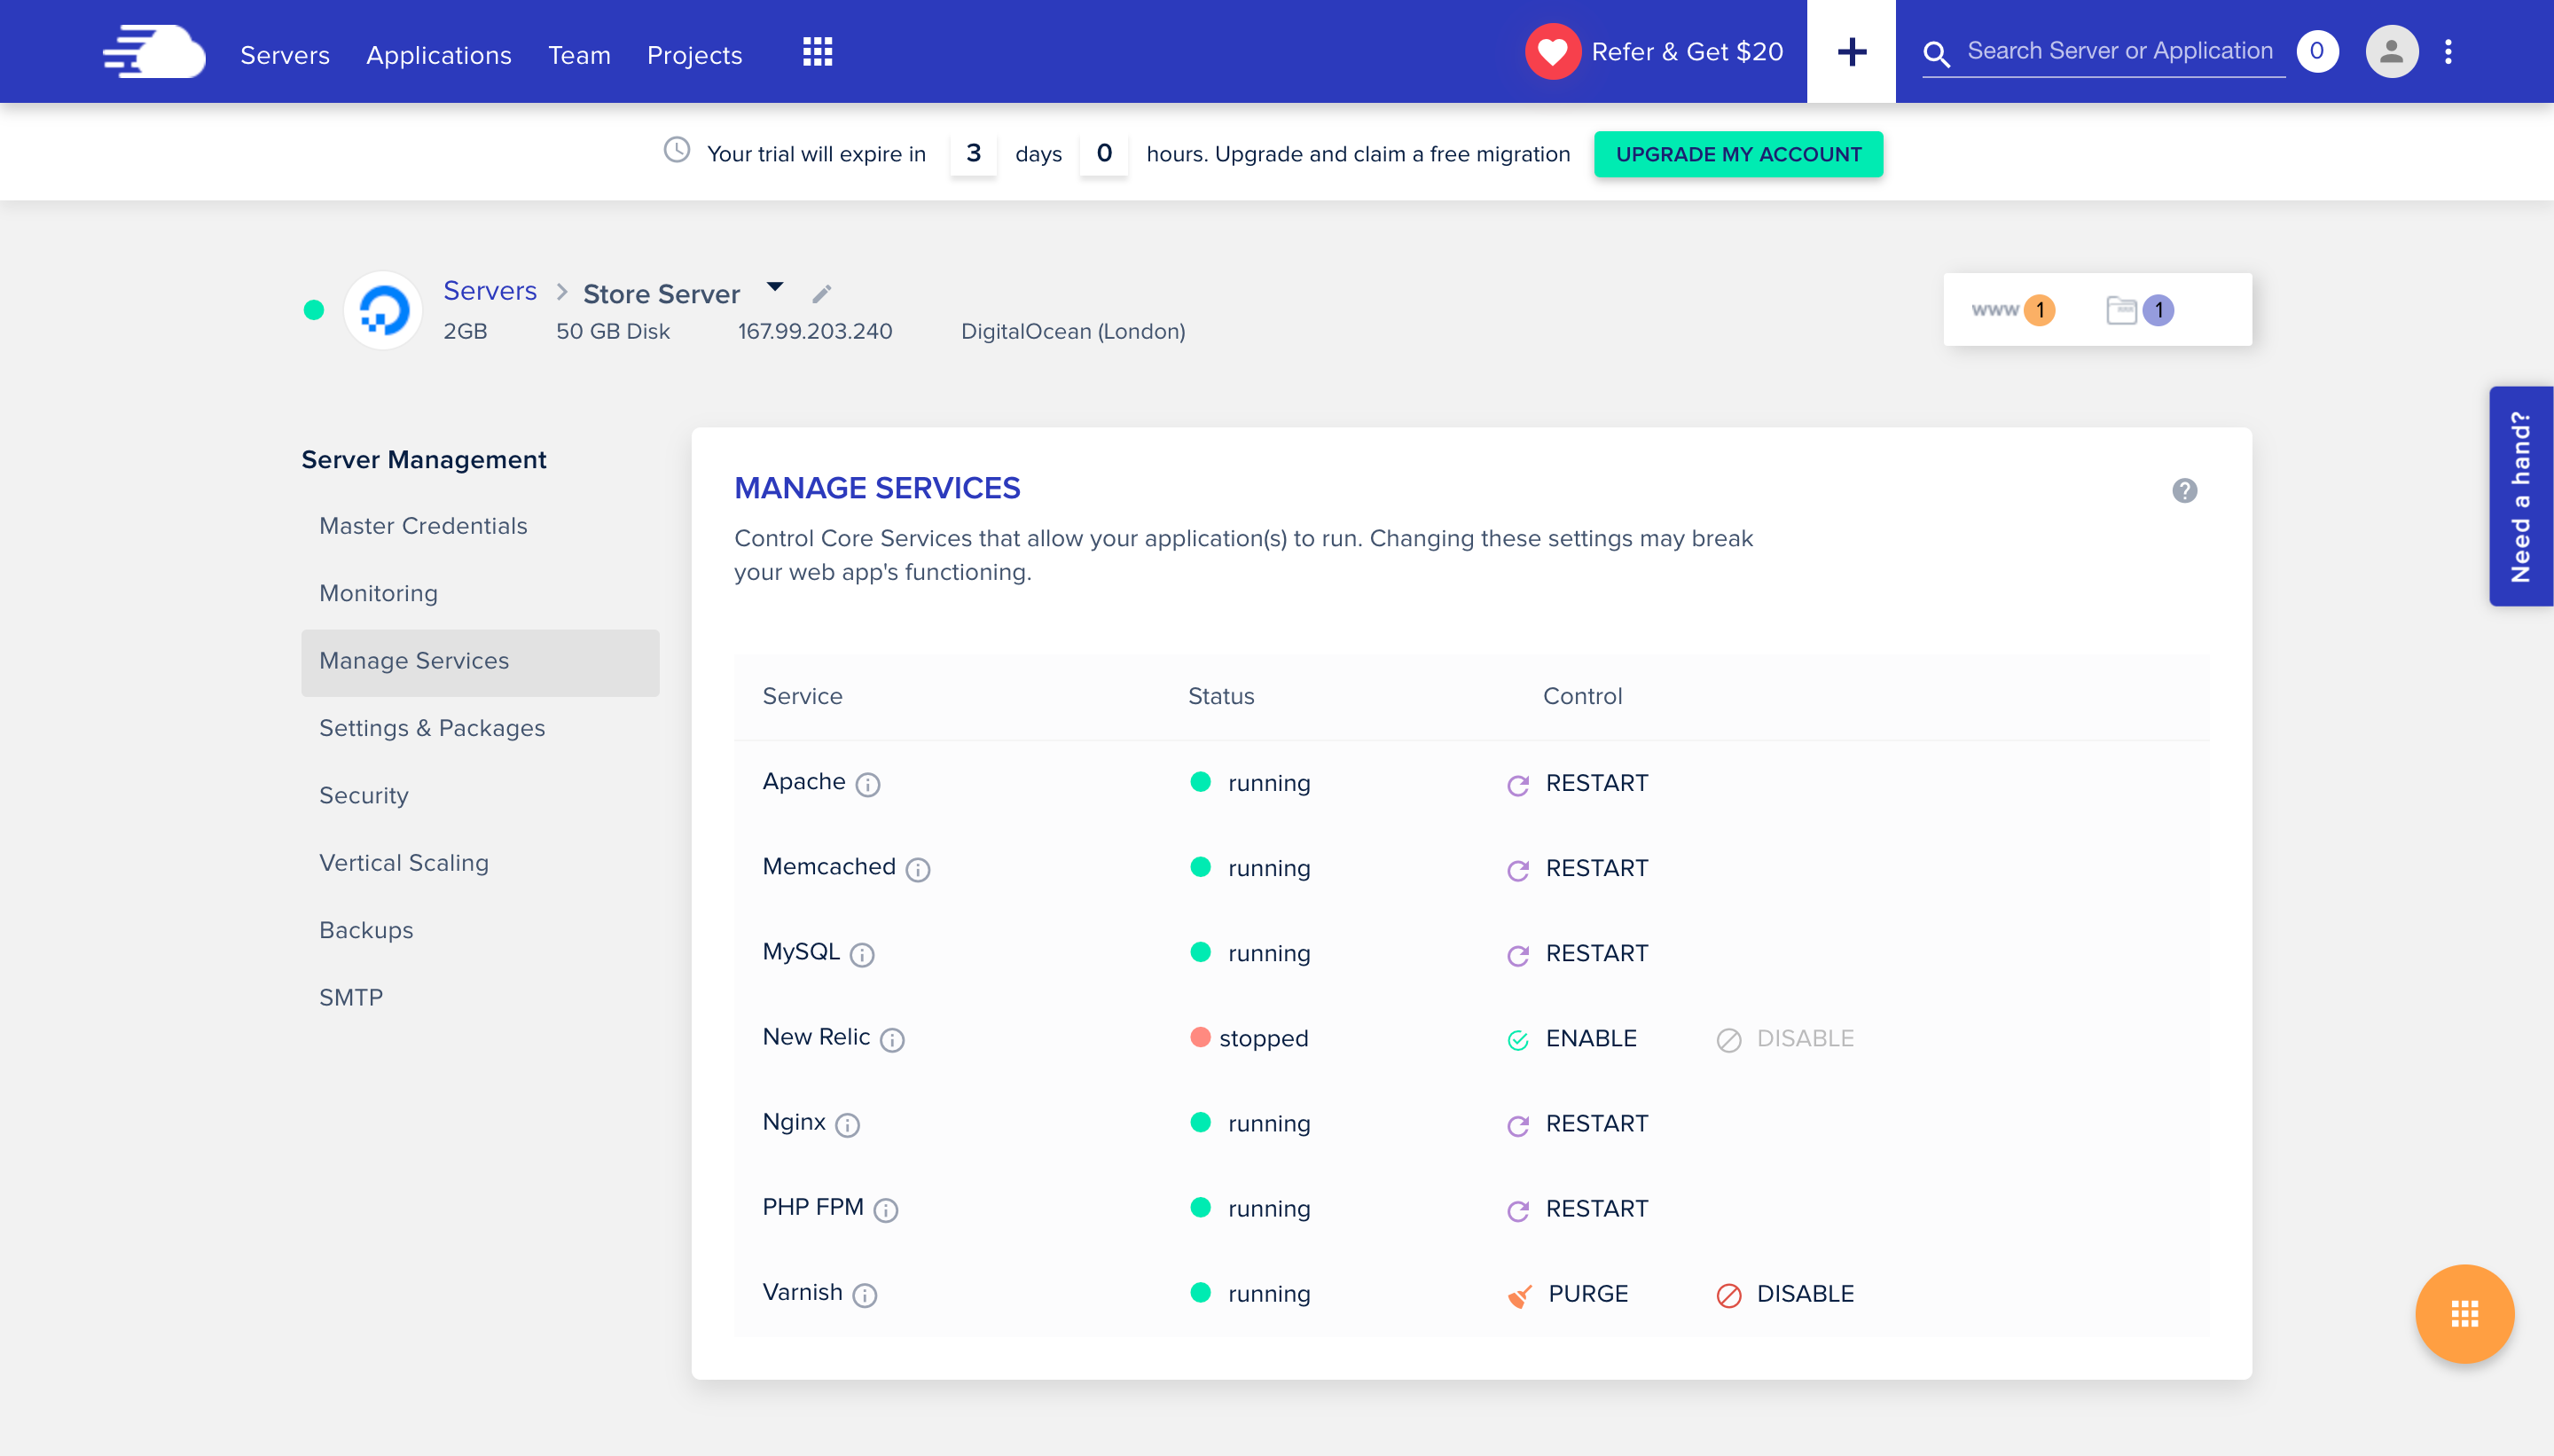Focus the Search Server or Application field

click(x=2119, y=52)
